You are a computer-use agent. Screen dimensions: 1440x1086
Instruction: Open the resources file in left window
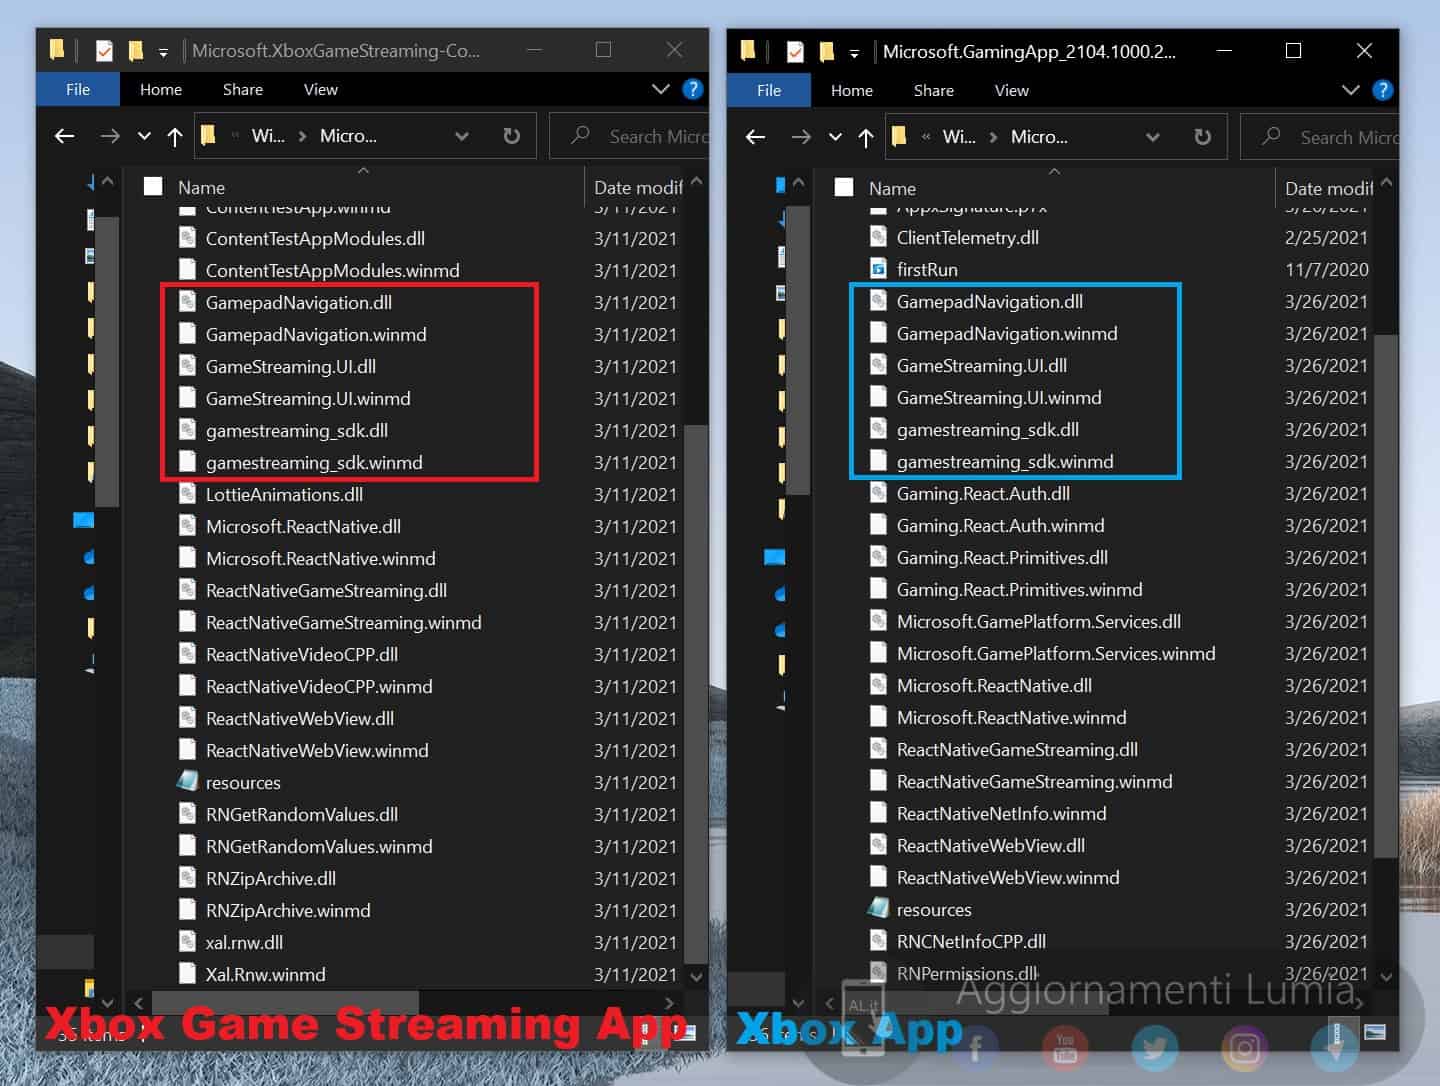pyautogui.click(x=243, y=782)
